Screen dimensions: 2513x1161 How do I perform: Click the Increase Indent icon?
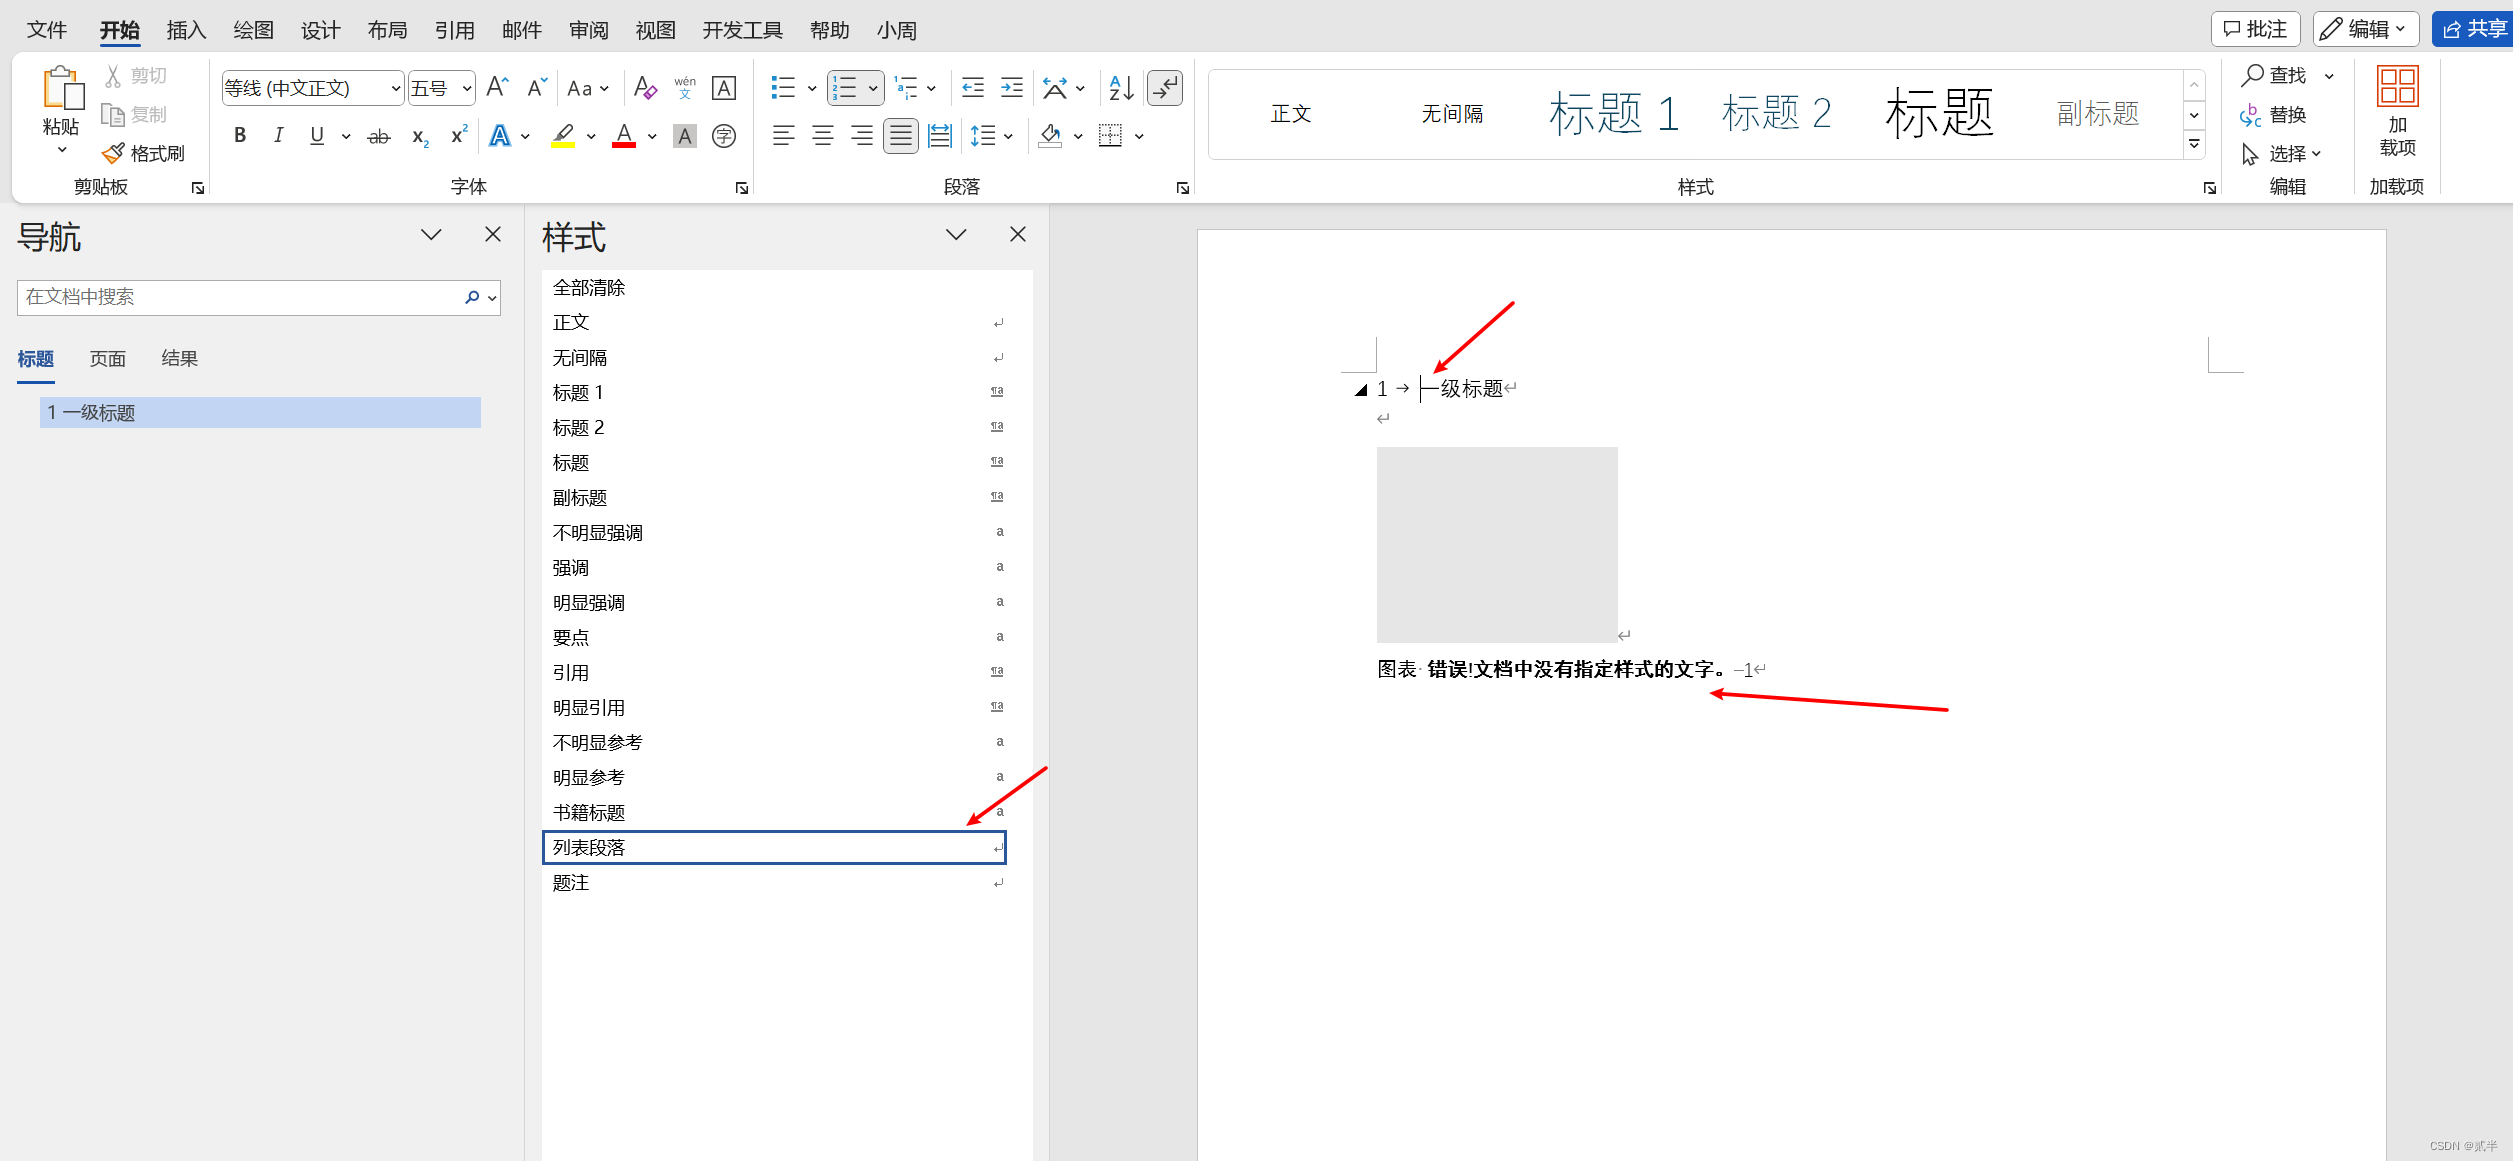tap(1012, 88)
